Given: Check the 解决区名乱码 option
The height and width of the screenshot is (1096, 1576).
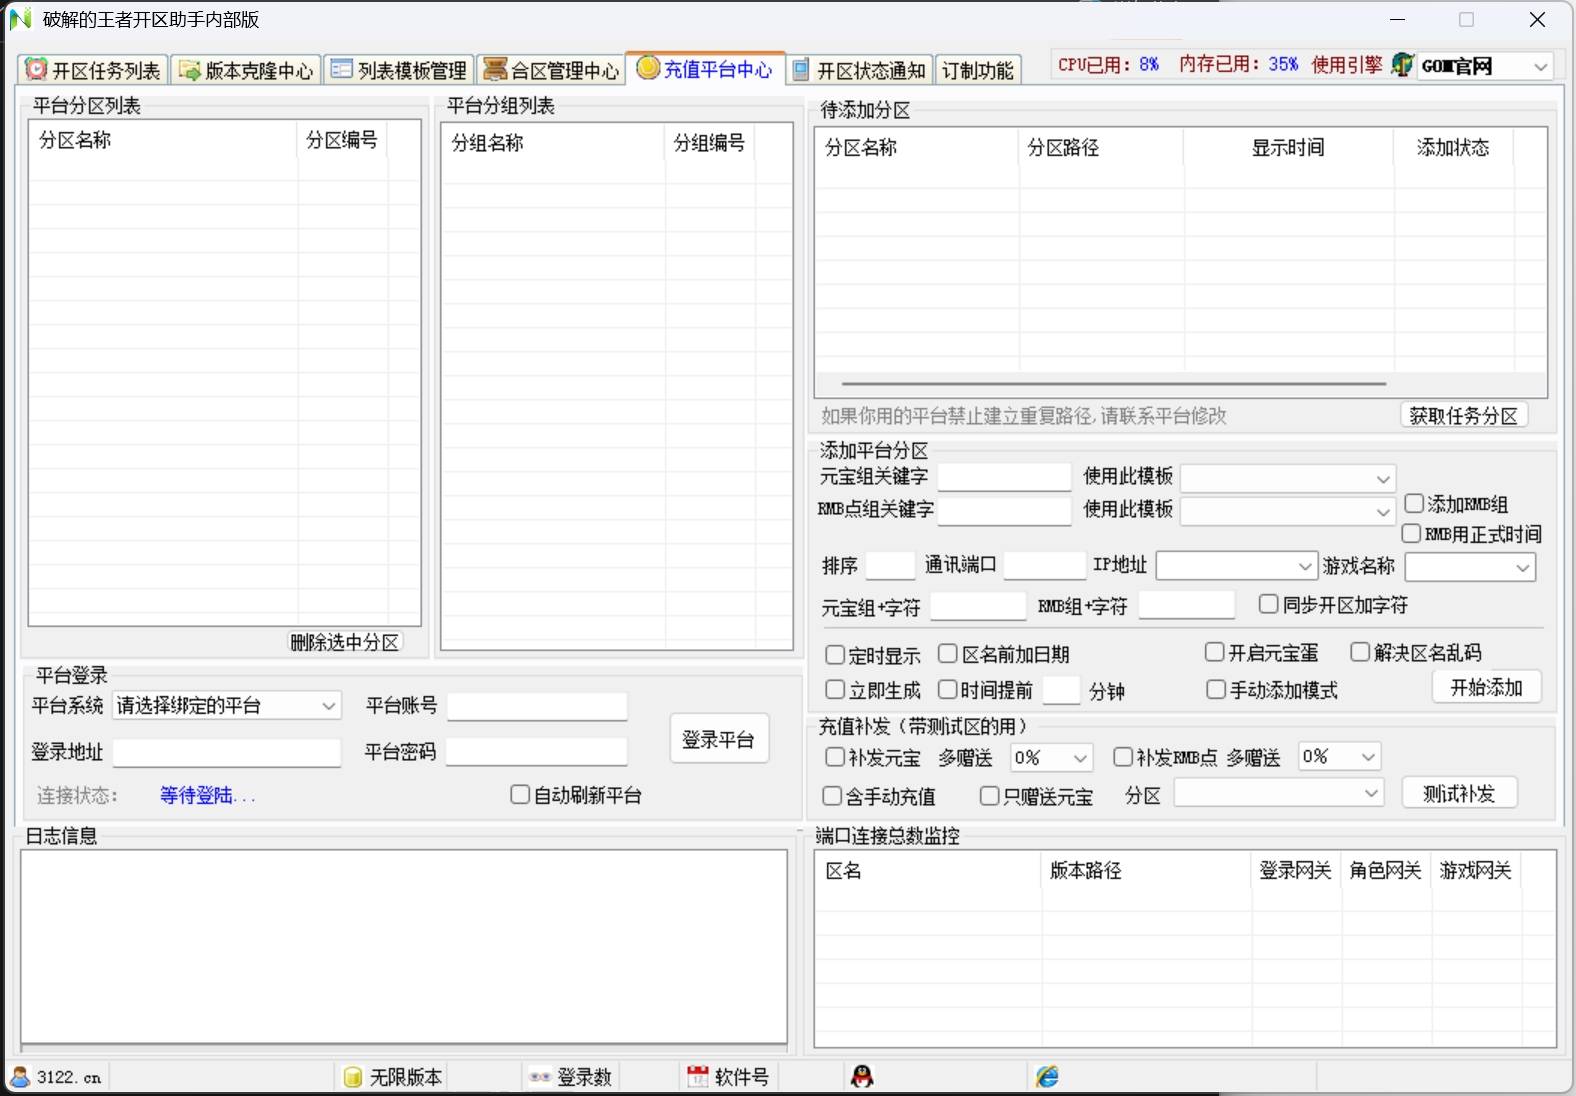Looking at the screenshot, I should (1360, 652).
